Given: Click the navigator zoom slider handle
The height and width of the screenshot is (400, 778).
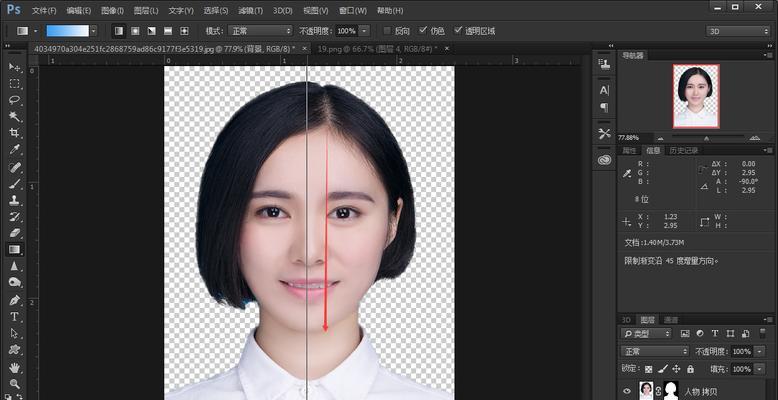Looking at the screenshot, I should [x=706, y=138].
